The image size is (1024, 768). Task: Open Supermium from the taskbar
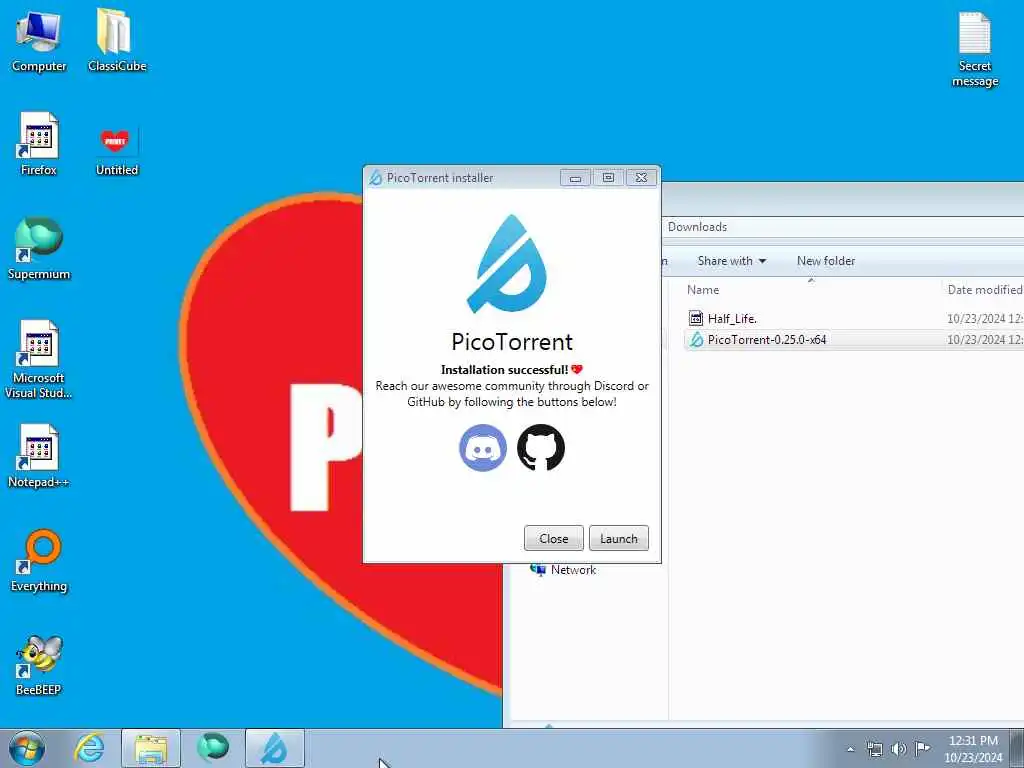click(213, 748)
